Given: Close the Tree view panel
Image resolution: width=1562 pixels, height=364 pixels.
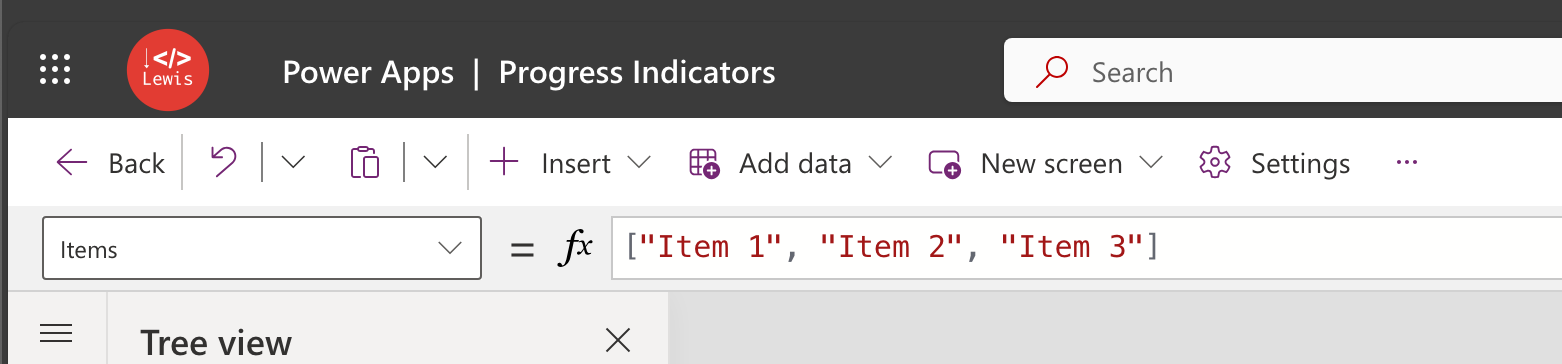Looking at the screenshot, I should click(x=618, y=340).
